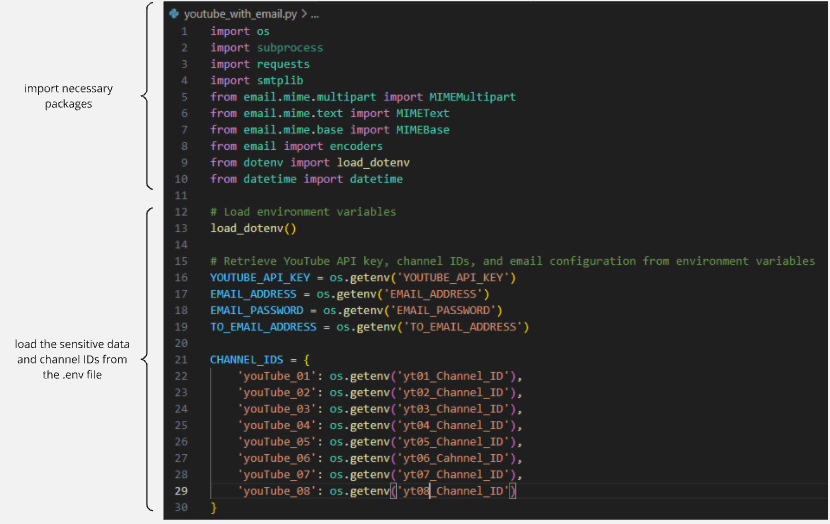Click the 'smtplib' import name
This screenshot has width=830, height=524.
click(280, 80)
